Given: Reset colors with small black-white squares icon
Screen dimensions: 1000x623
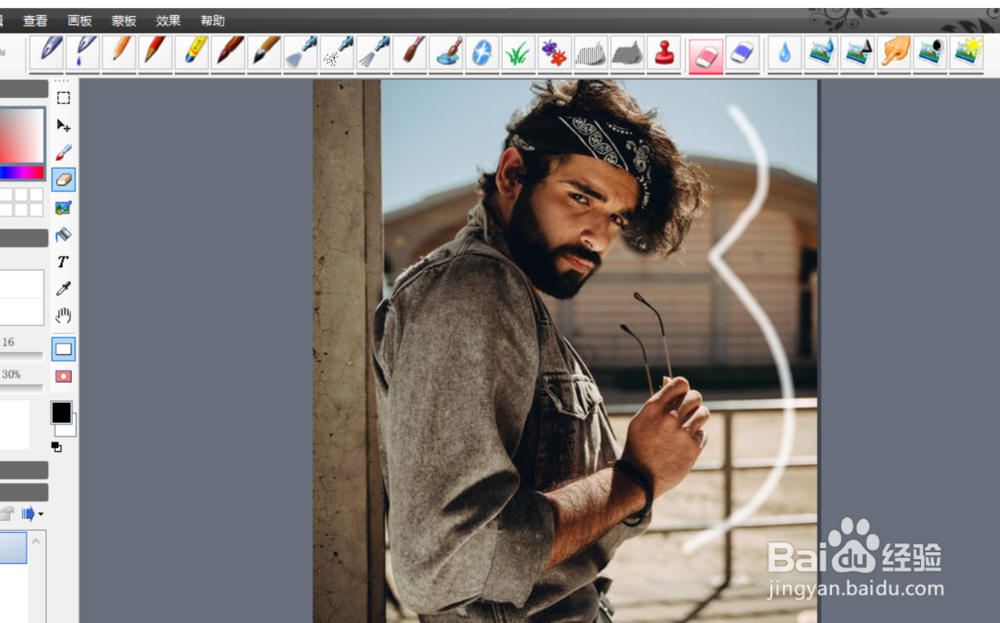Looking at the screenshot, I should point(57,448).
